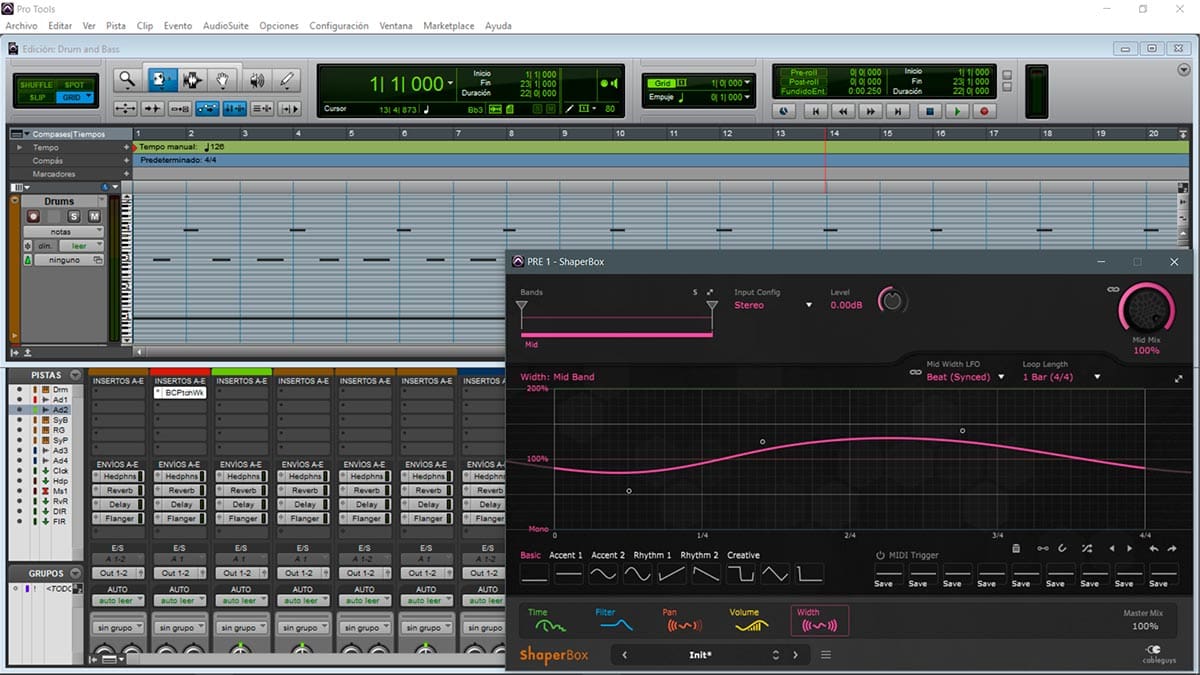
Task: Mute the Drums track
Action: 94,216
